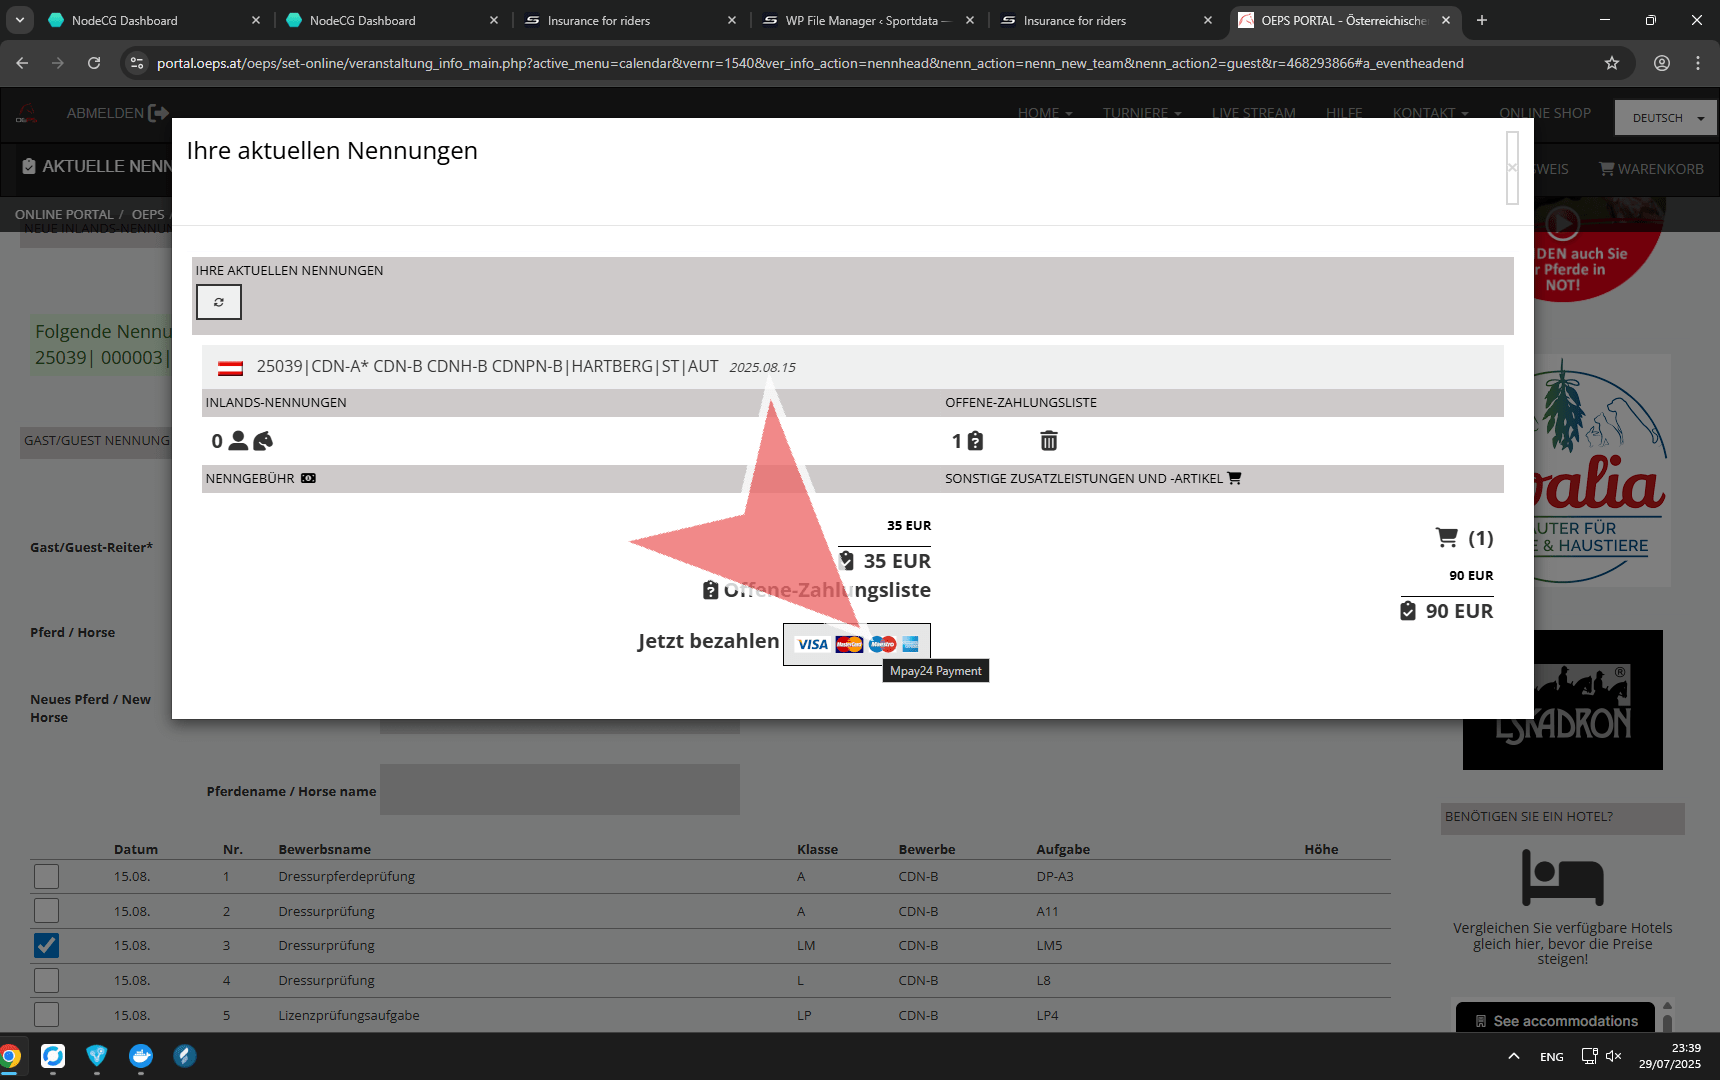Close the Ihre aktuellen Nennungen dialog
This screenshot has height=1080, width=1720.
[1513, 168]
